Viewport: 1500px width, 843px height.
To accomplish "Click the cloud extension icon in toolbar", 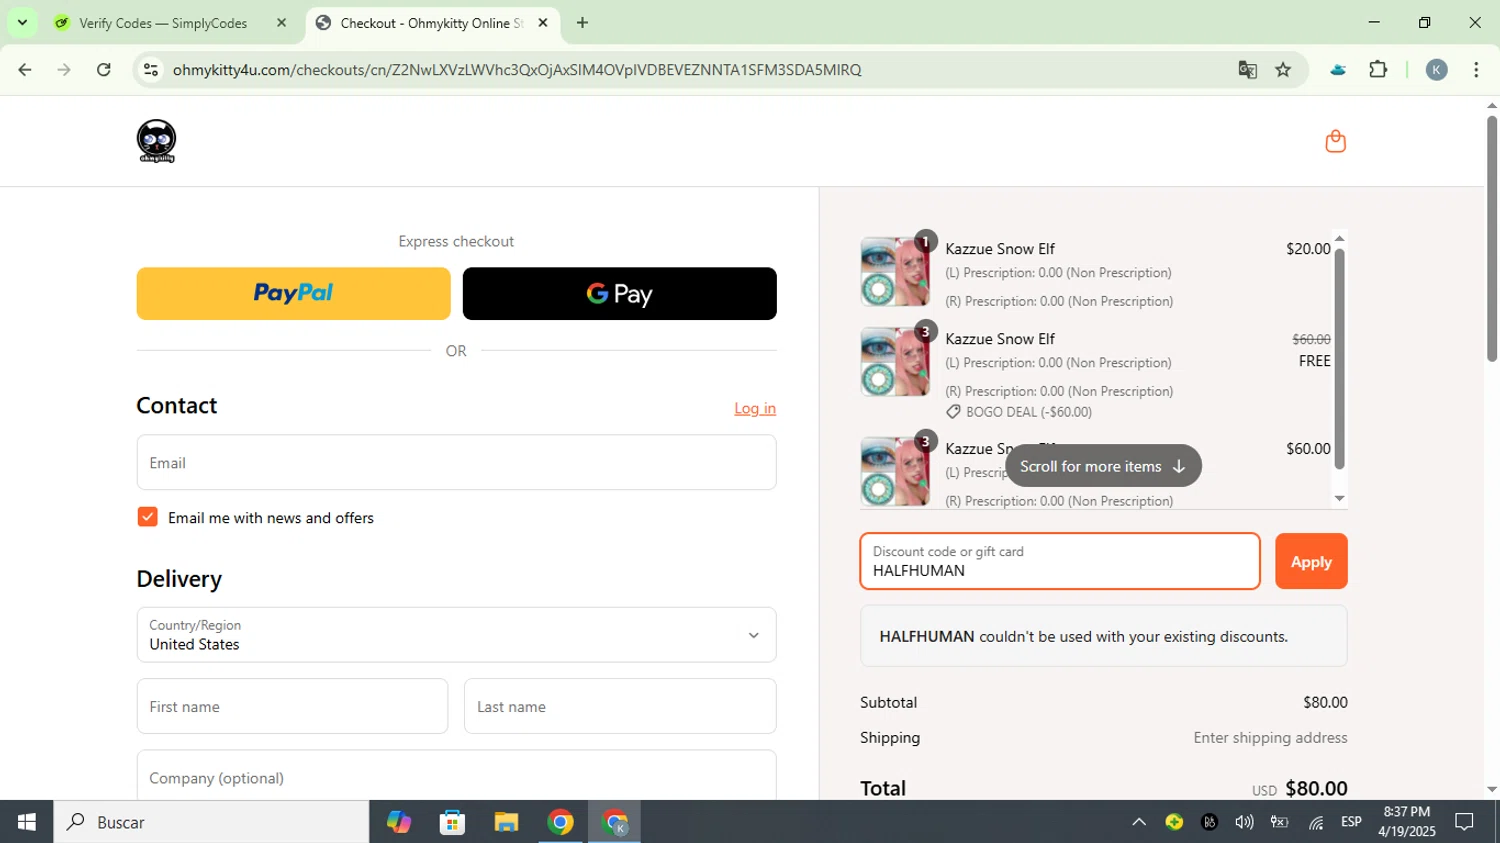I will [x=1337, y=70].
